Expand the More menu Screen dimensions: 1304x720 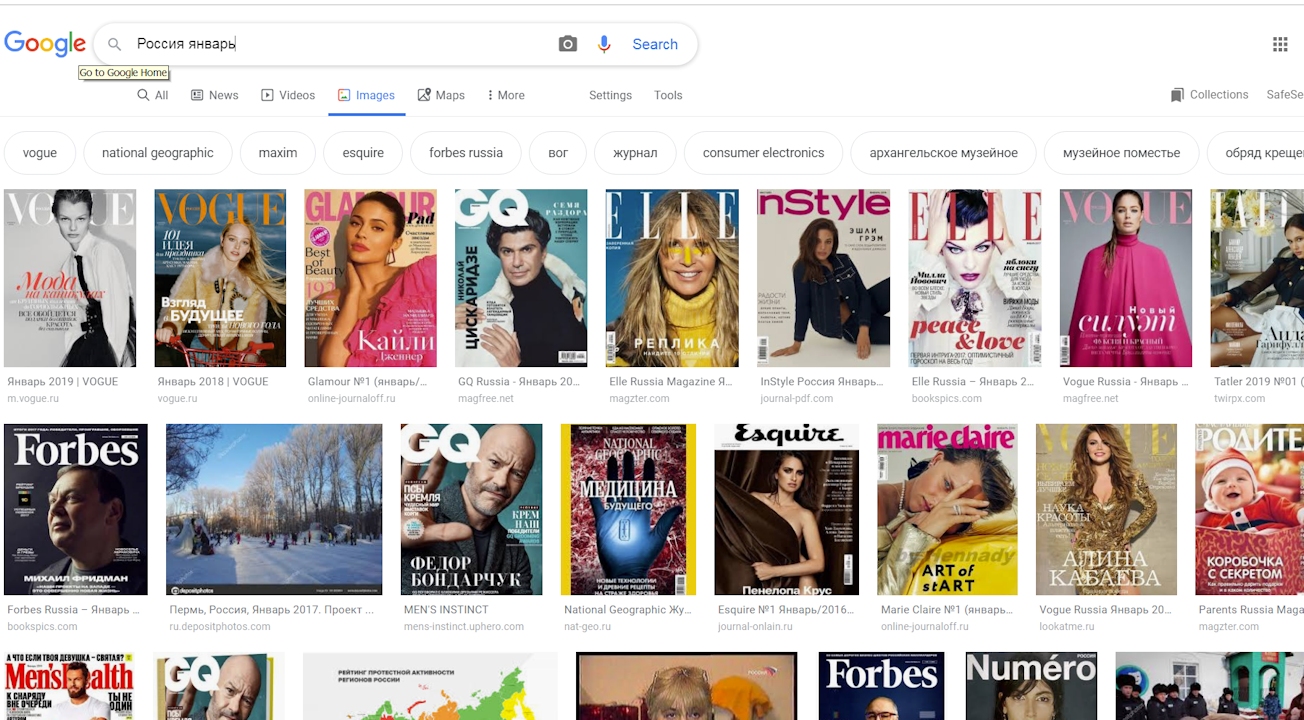[x=505, y=95]
